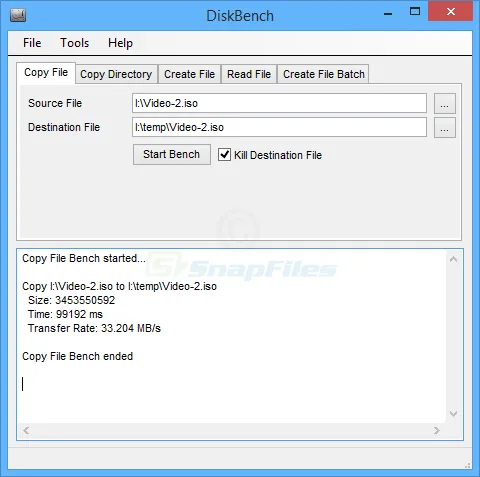Click the log scroll right arrow
This screenshot has height=477, width=480.
[x=437, y=430]
